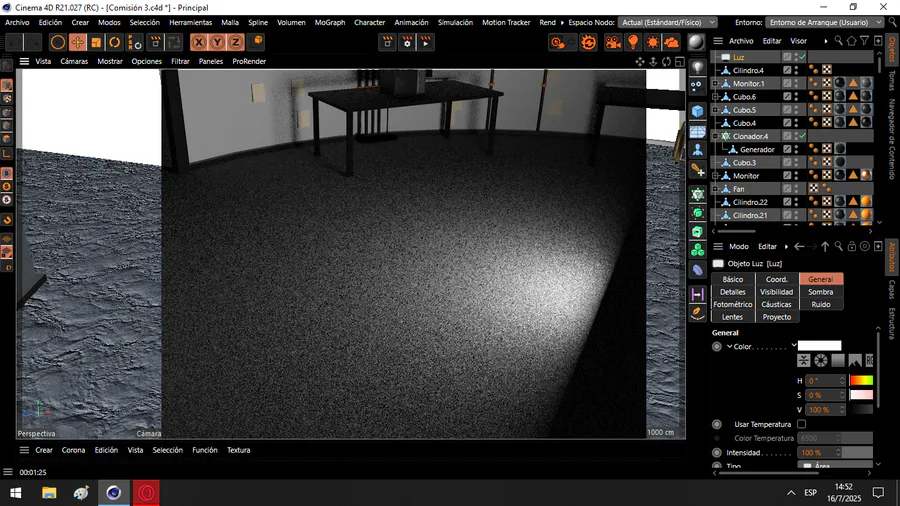Click animation dot next to Color
This screenshot has height=506, width=900.
tap(717, 347)
